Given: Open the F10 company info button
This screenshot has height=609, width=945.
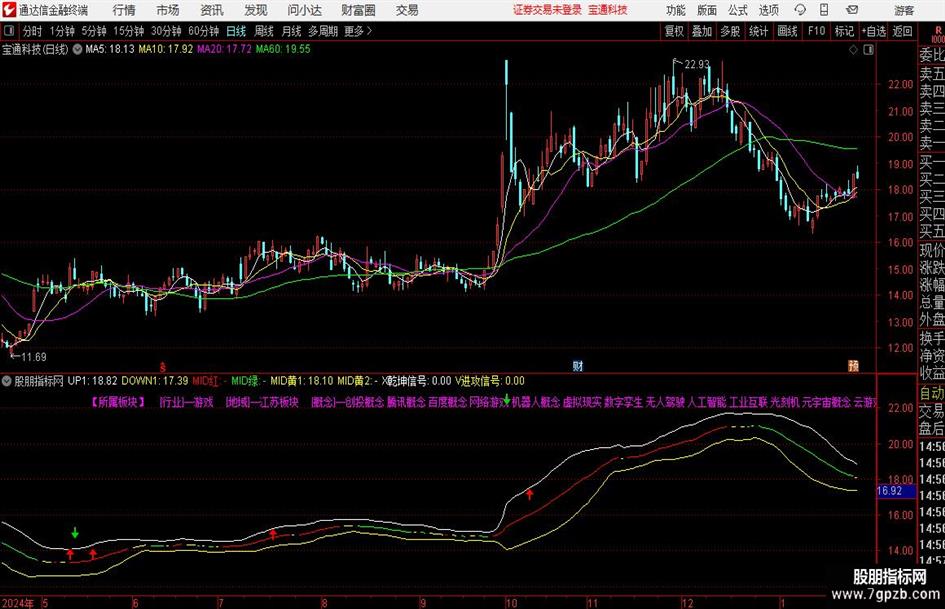Looking at the screenshot, I should pos(817,31).
